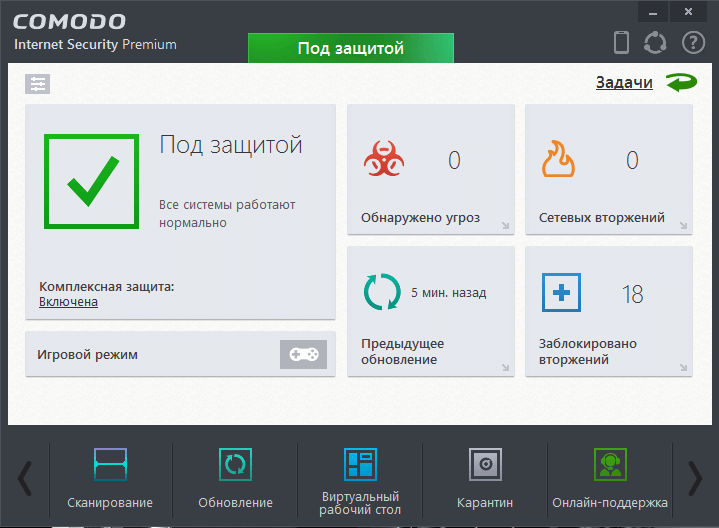Image resolution: width=719 pixels, height=528 pixels.
Task: Click the blocked intrusions count 18
Action: (632, 294)
